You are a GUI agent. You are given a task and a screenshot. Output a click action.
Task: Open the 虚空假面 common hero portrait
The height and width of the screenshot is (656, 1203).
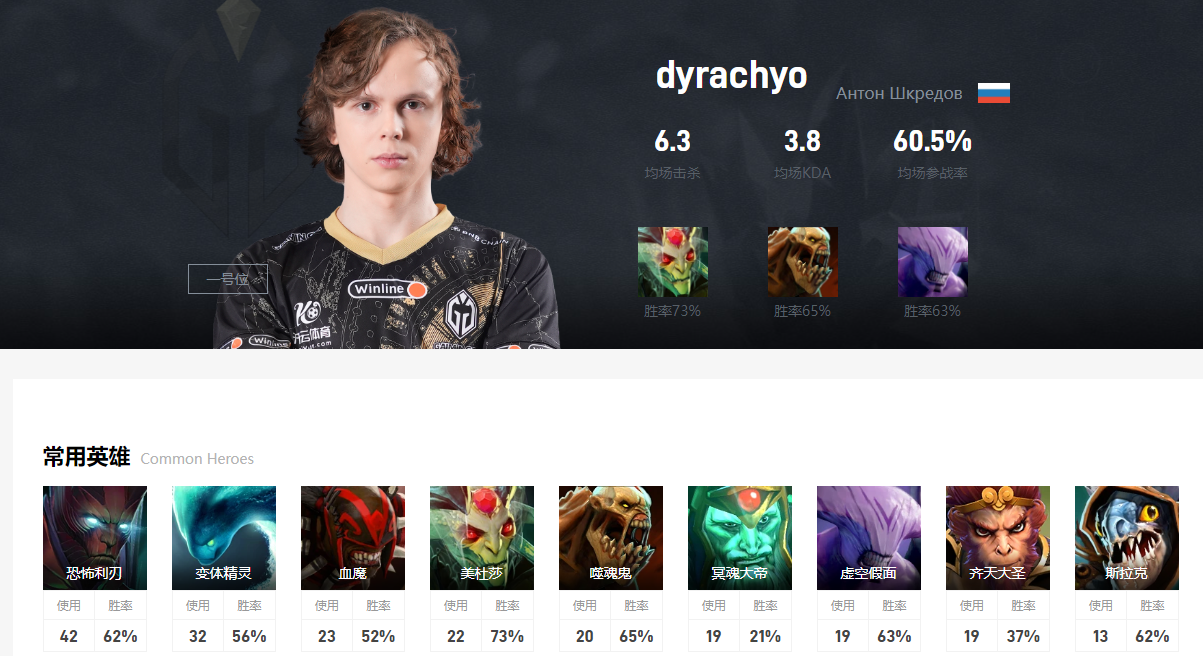click(x=869, y=538)
